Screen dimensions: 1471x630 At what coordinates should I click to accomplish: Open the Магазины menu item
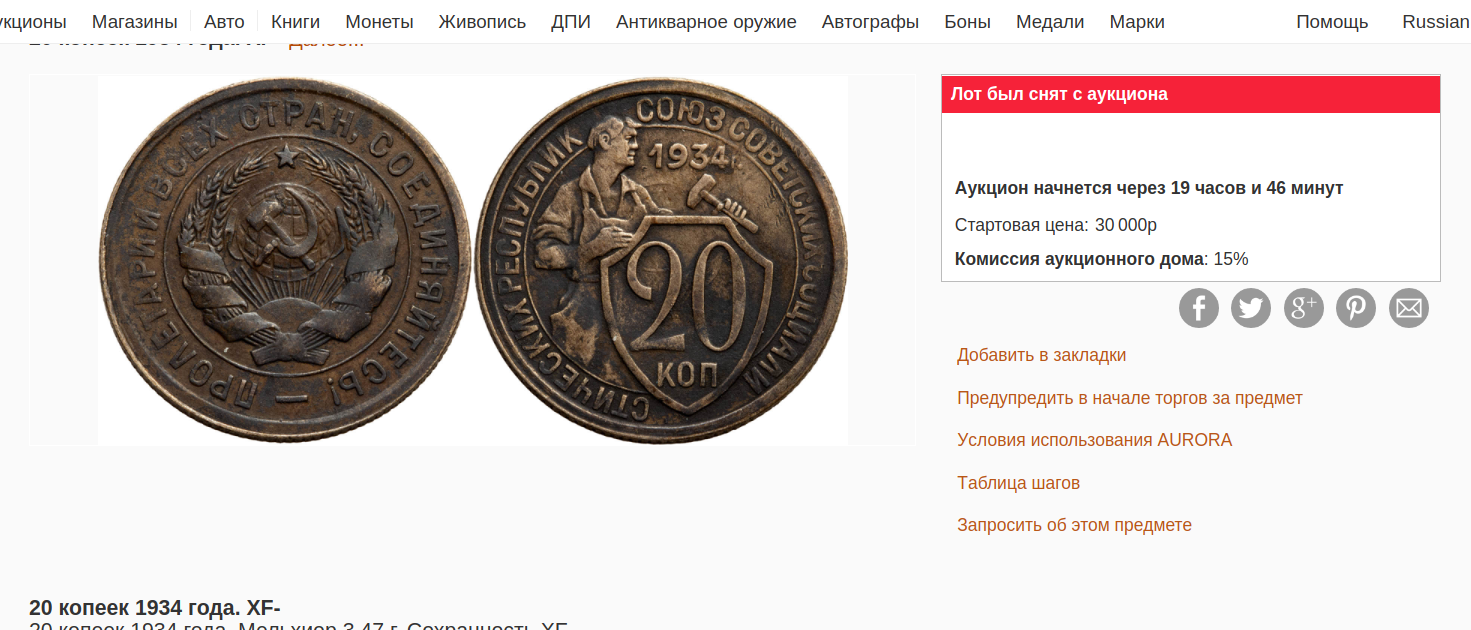(135, 22)
